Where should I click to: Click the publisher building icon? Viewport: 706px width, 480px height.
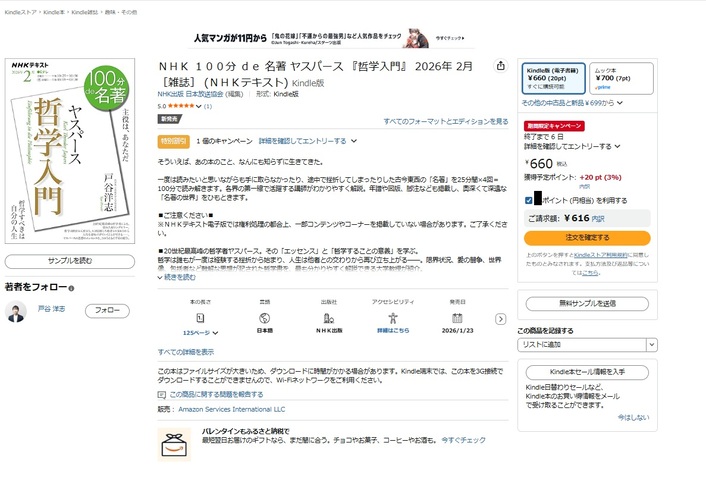329,316
